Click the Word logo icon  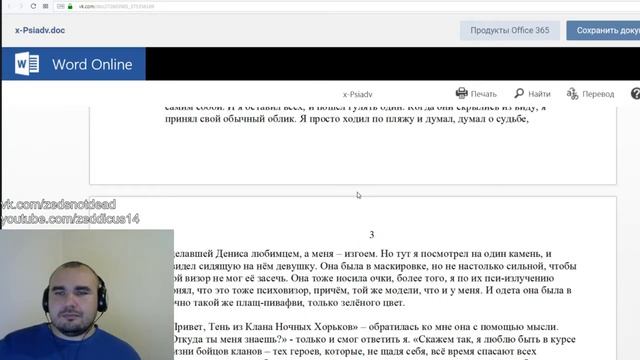[27, 64]
